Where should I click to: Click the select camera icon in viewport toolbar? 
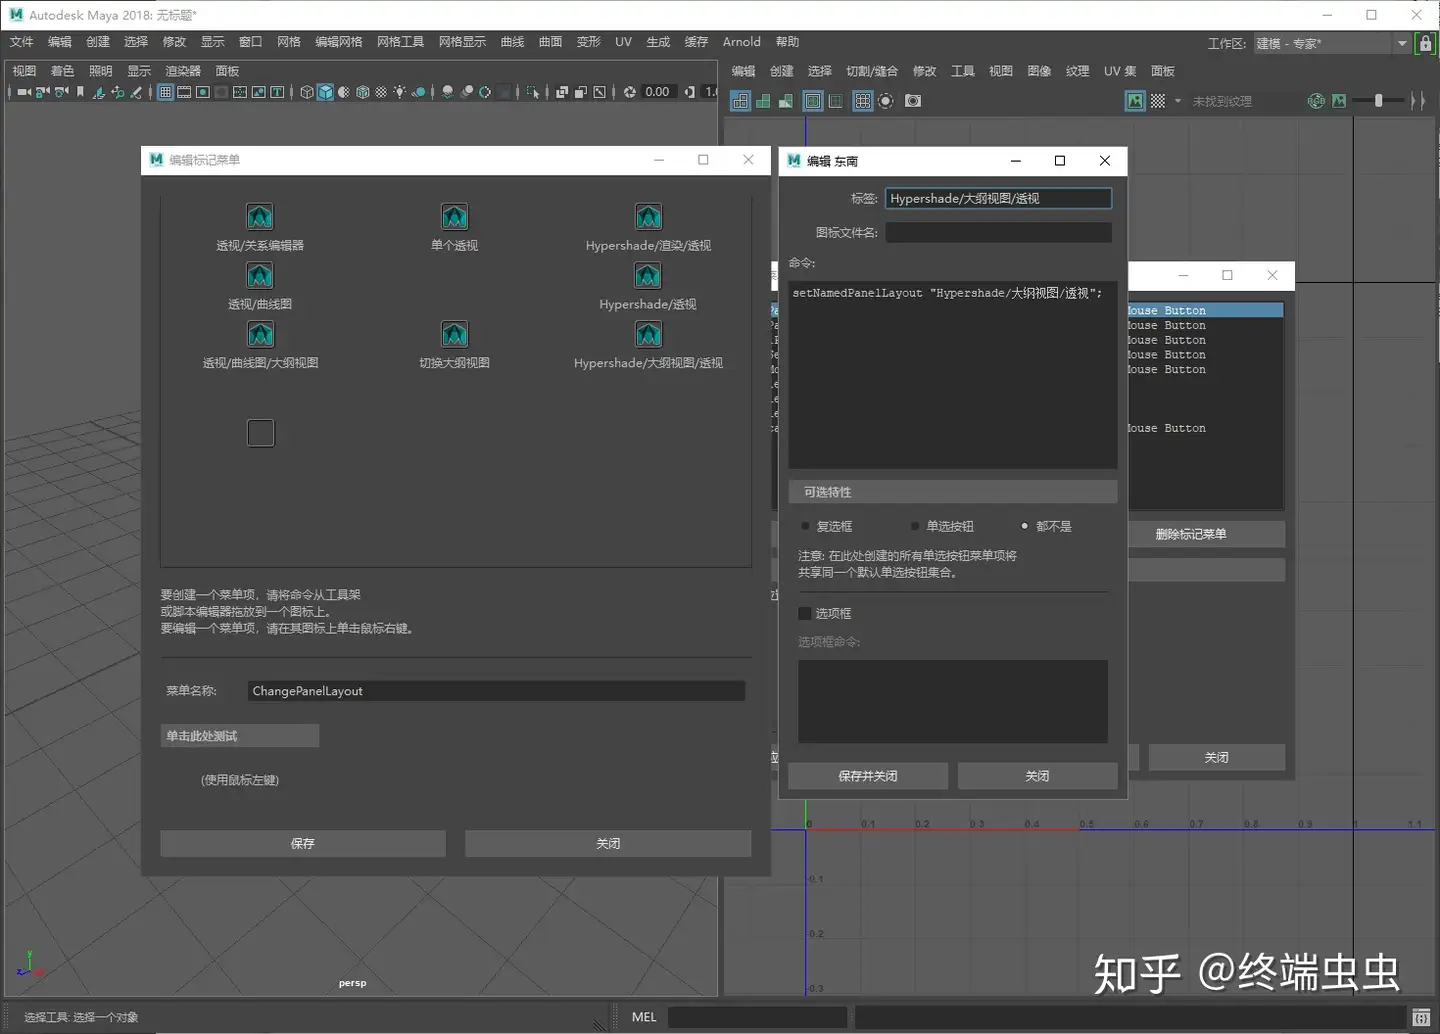(23, 92)
